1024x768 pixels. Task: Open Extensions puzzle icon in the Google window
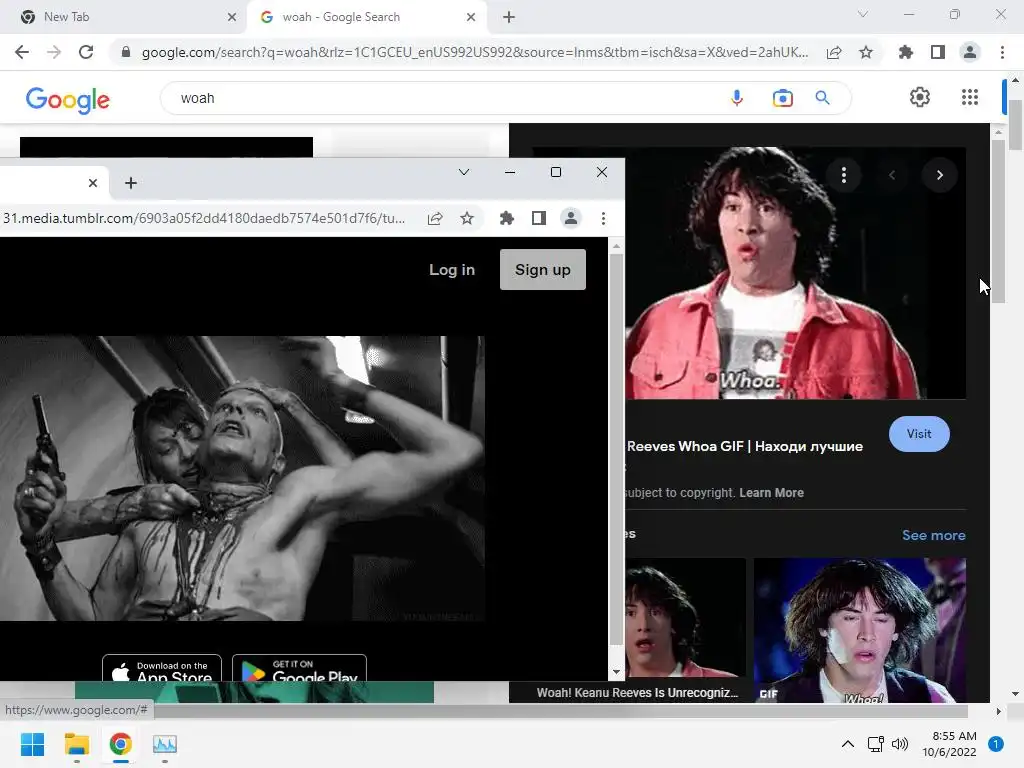click(x=906, y=52)
